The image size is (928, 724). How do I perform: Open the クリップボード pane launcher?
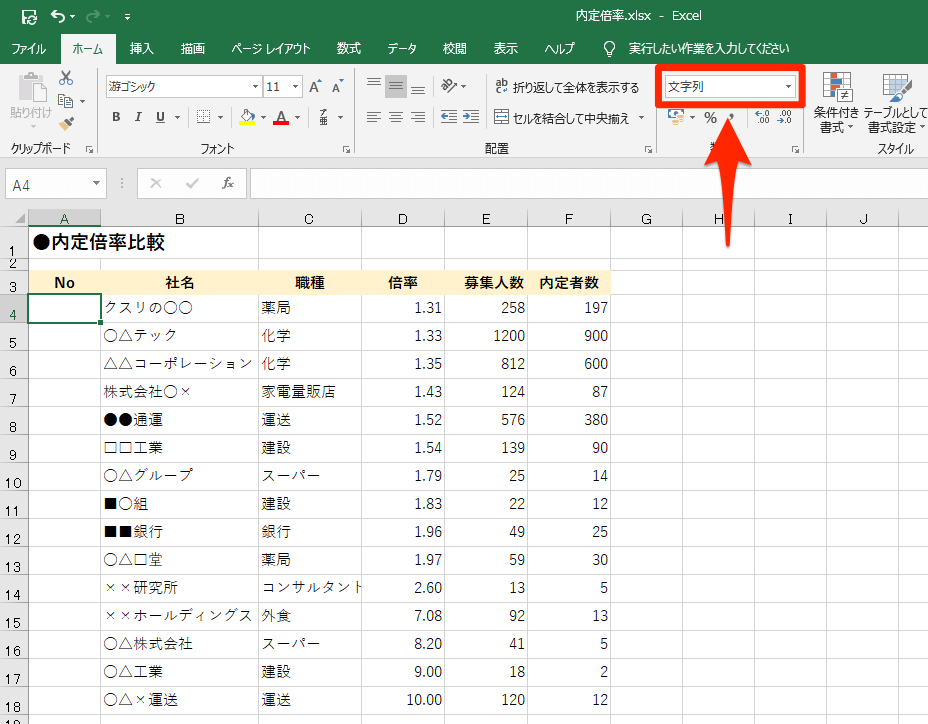click(x=89, y=150)
